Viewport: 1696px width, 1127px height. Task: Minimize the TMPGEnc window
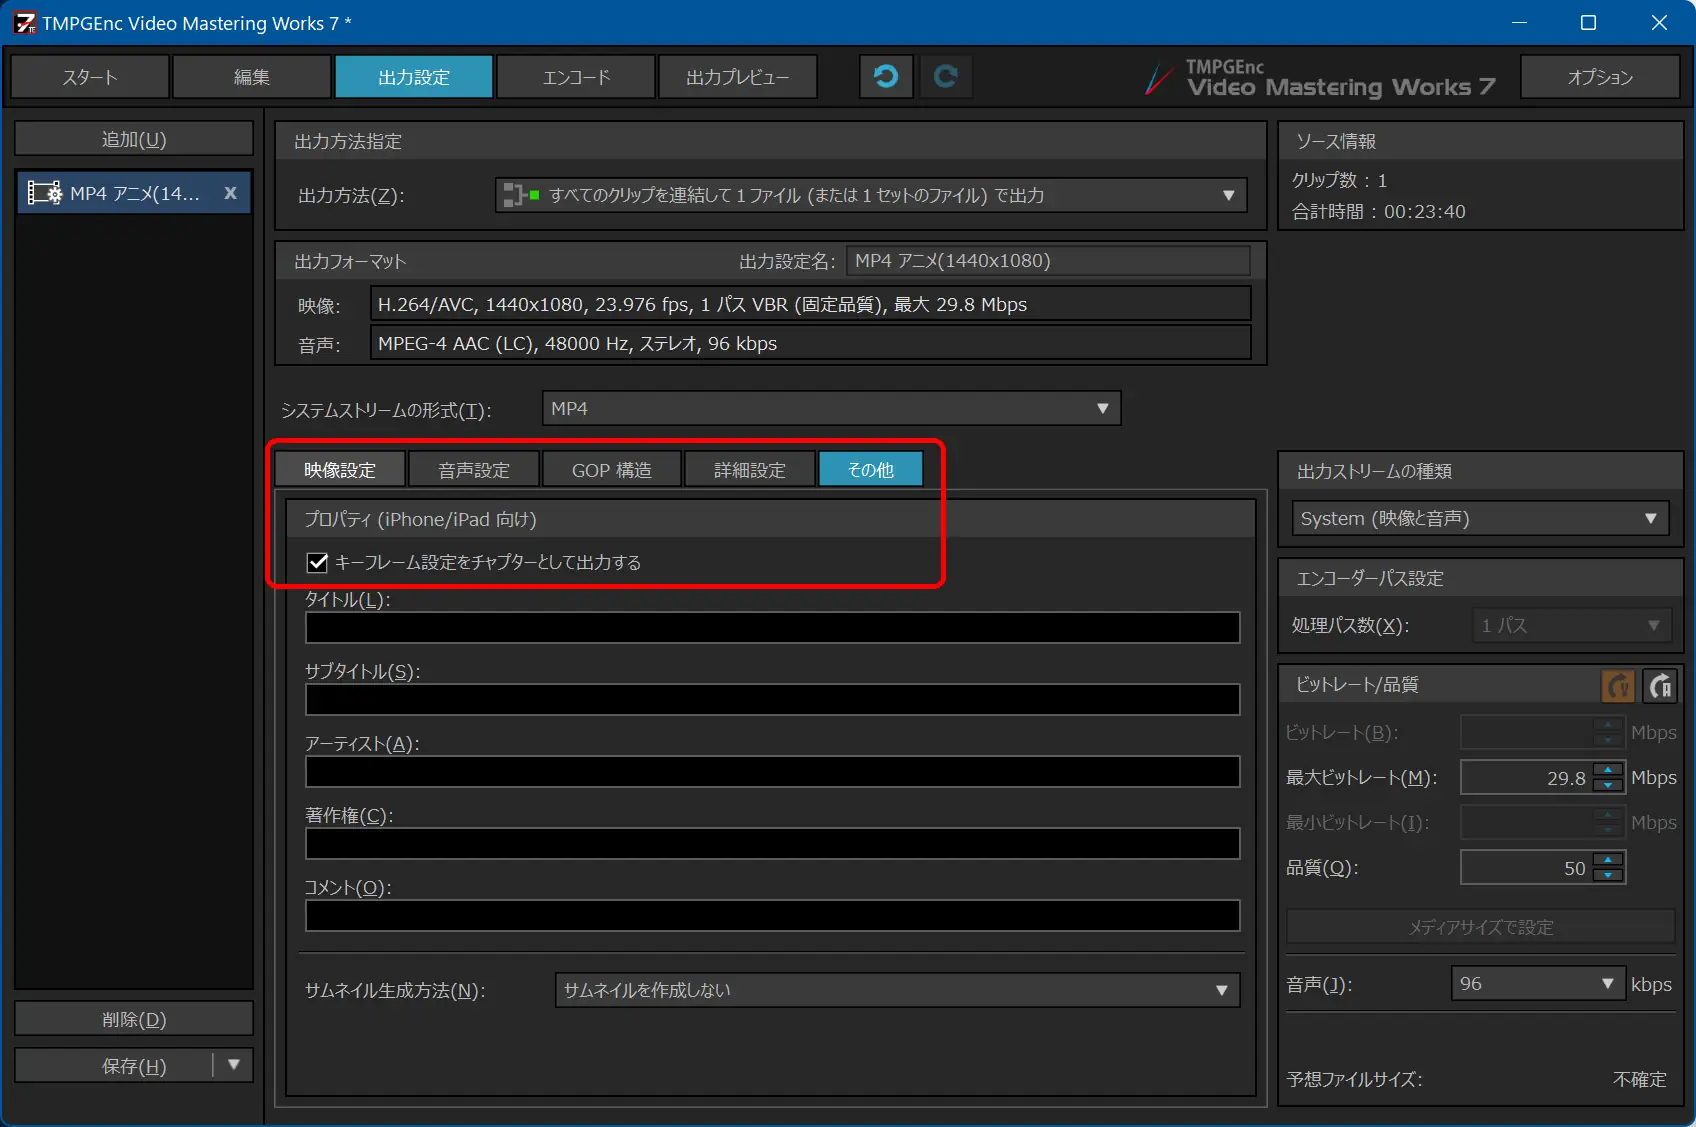click(x=1519, y=22)
